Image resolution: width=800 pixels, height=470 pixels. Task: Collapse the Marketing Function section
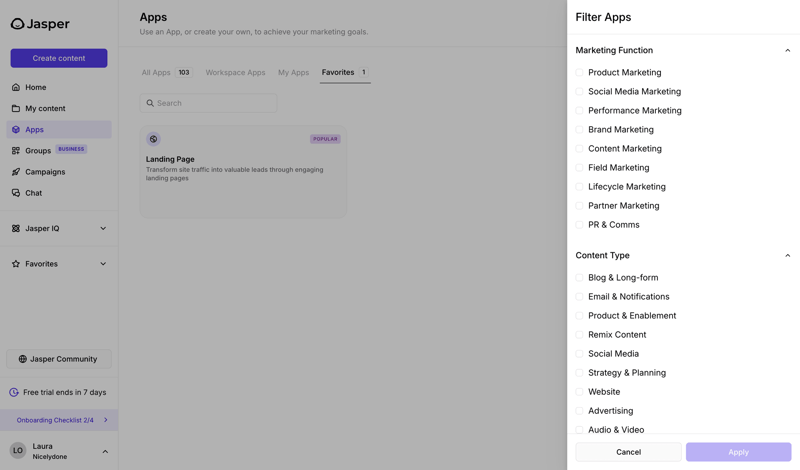(787, 51)
